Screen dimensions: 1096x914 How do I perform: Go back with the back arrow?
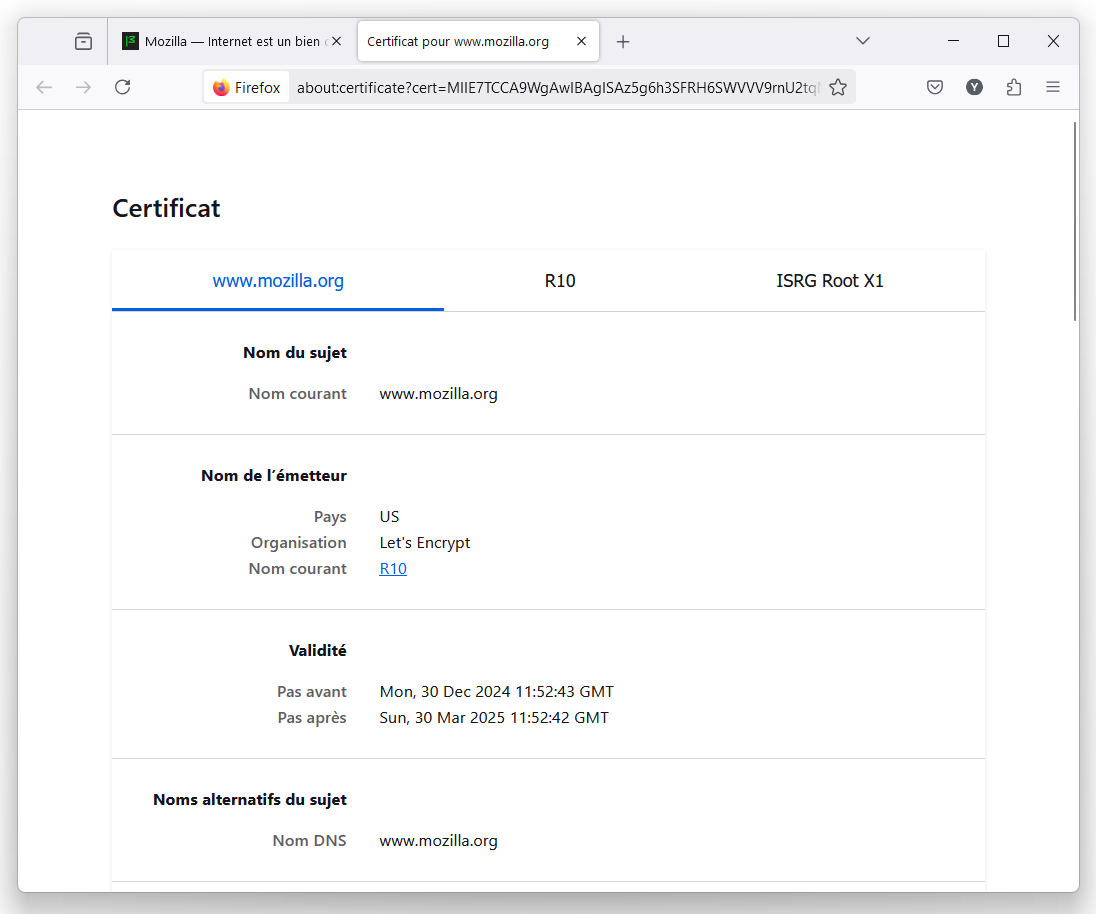click(x=44, y=87)
